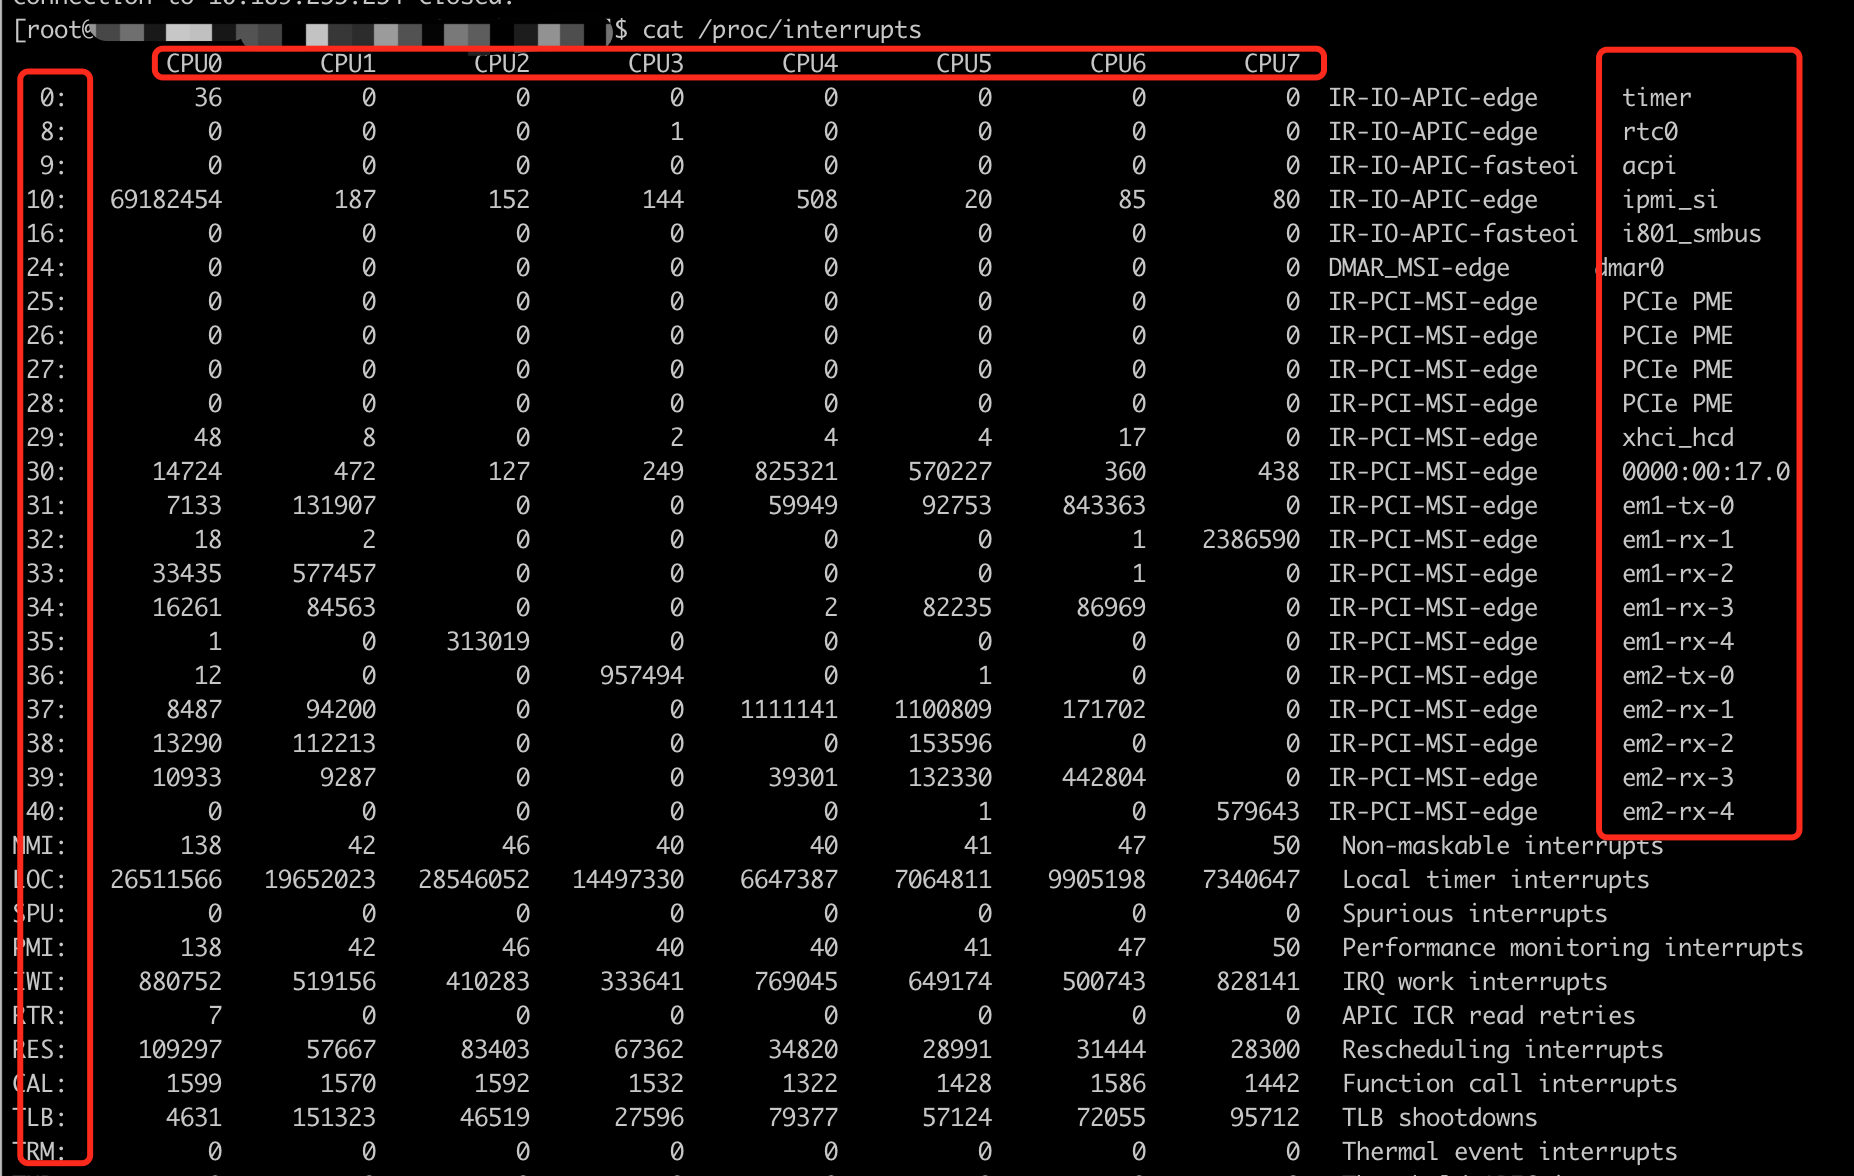Image resolution: width=1854 pixels, height=1176 pixels.
Task: Select the acpi interrupt label
Action: pos(1649,165)
